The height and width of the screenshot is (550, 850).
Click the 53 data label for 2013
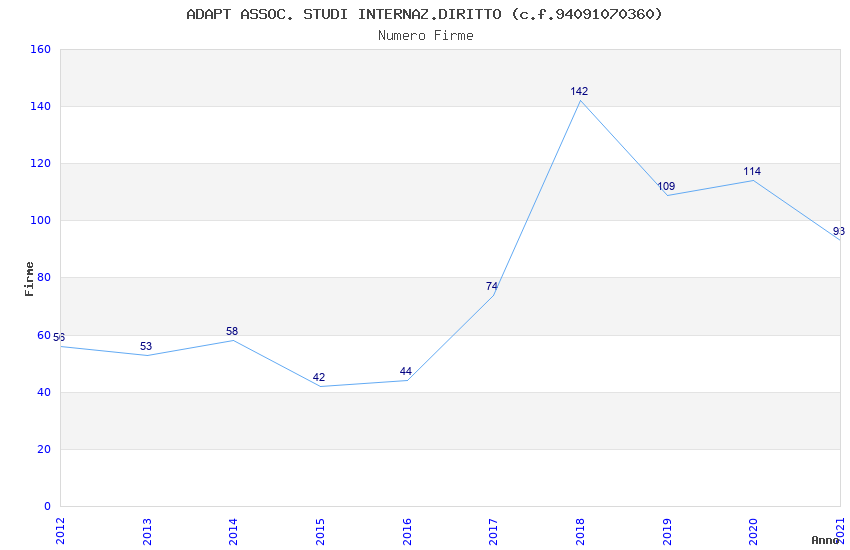point(146,346)
